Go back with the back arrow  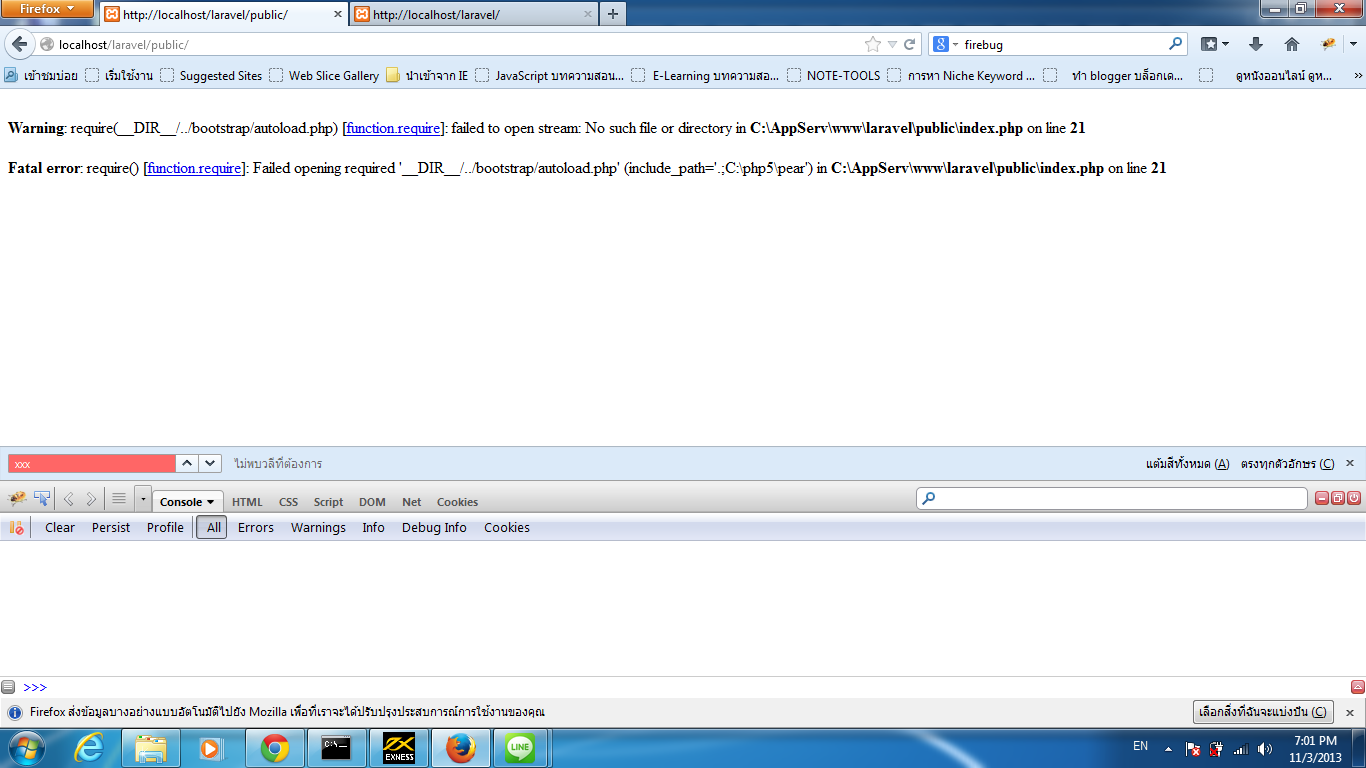20,44
